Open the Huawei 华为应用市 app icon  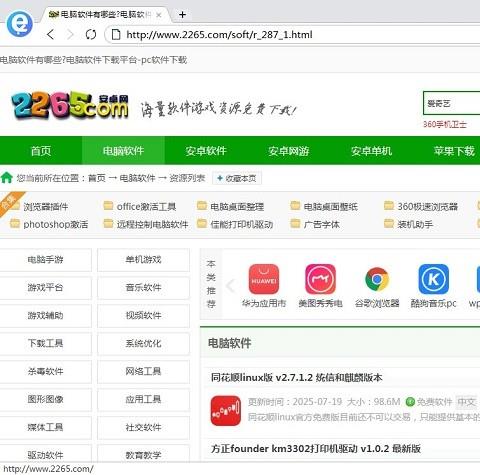point(264,279)
